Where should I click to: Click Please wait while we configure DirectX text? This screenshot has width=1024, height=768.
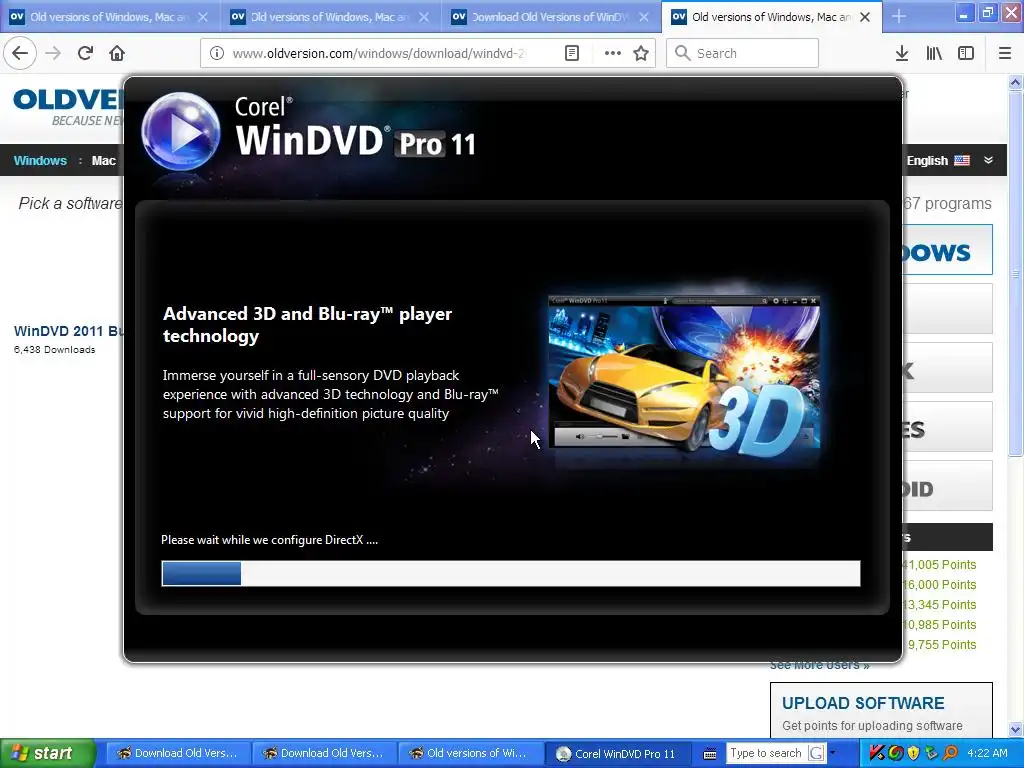click(x=269, y=540)
